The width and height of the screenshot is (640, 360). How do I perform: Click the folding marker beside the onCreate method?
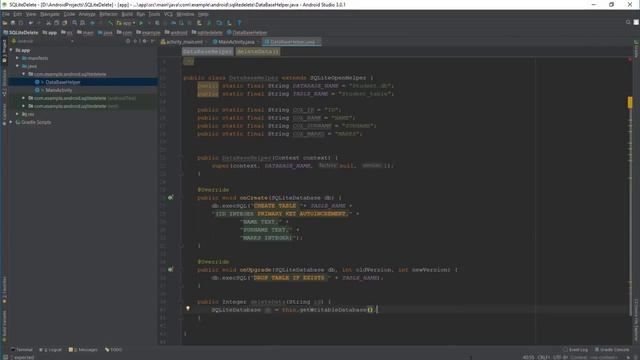pyautogui.click(x=180, y=198)
